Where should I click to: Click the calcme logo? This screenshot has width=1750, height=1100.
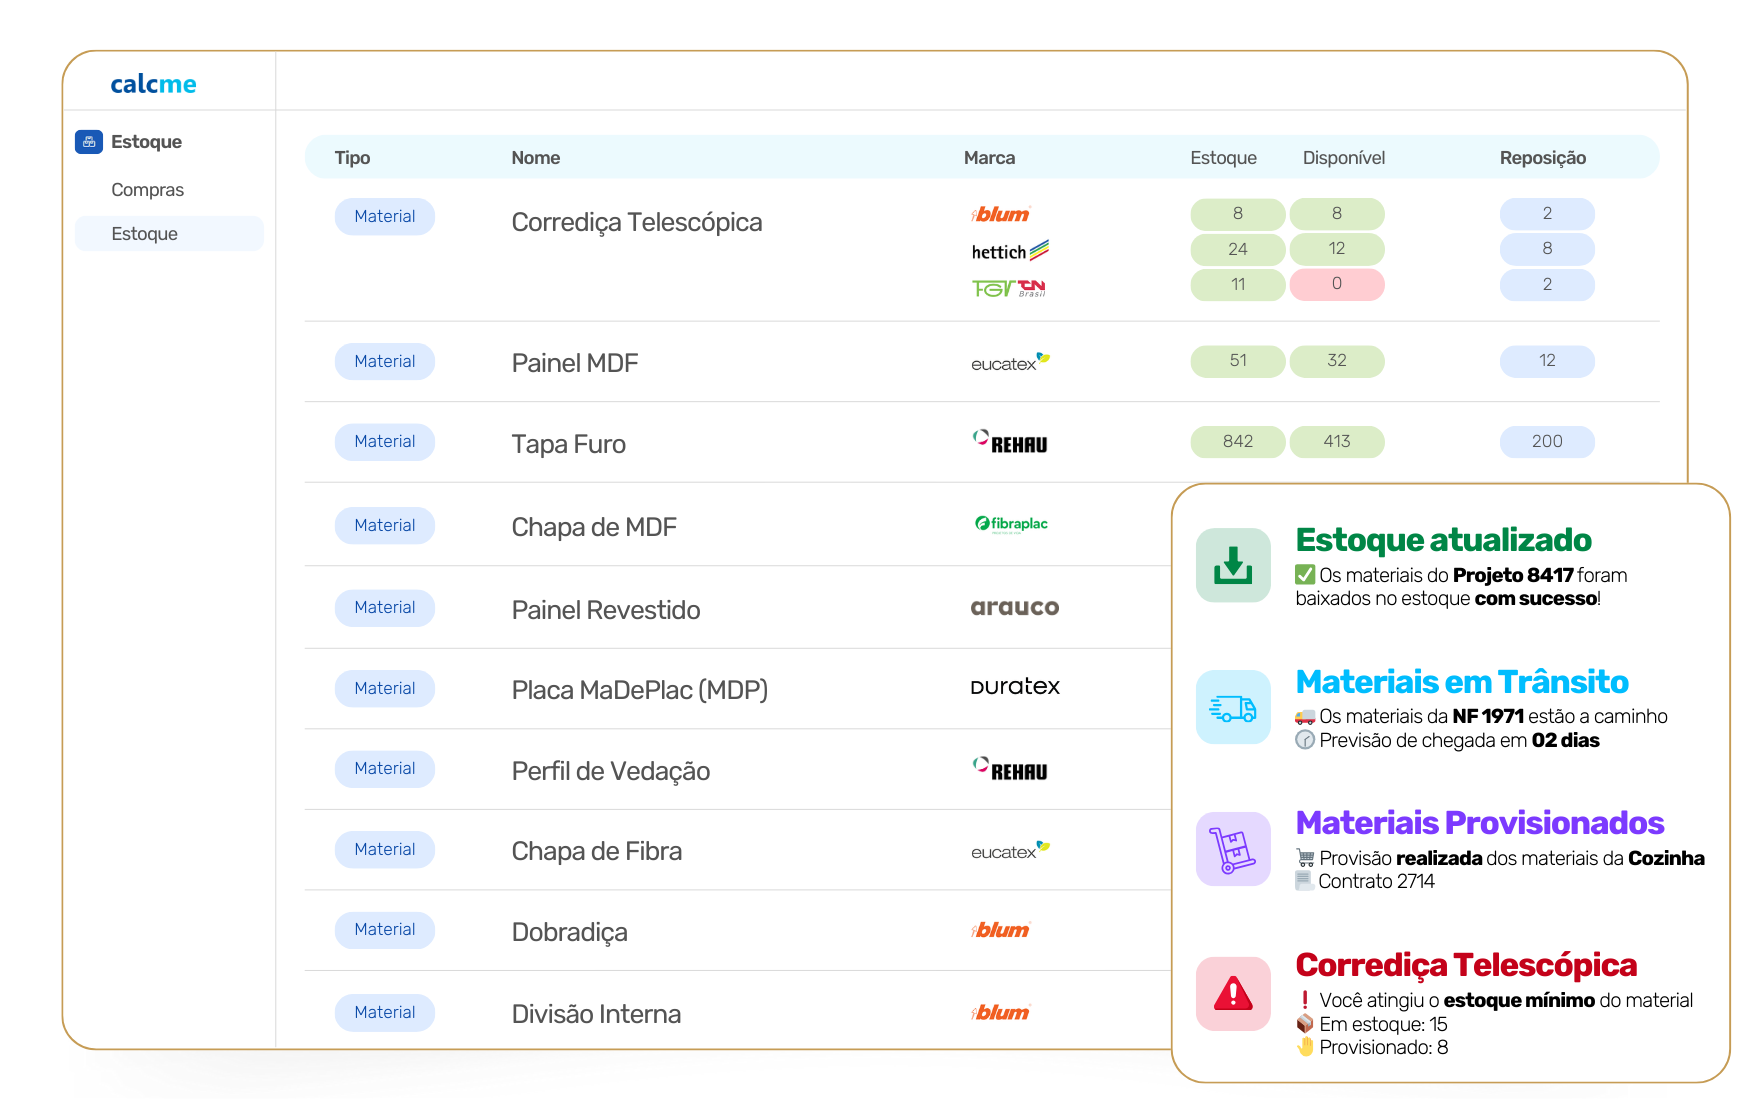pos(153,84)
